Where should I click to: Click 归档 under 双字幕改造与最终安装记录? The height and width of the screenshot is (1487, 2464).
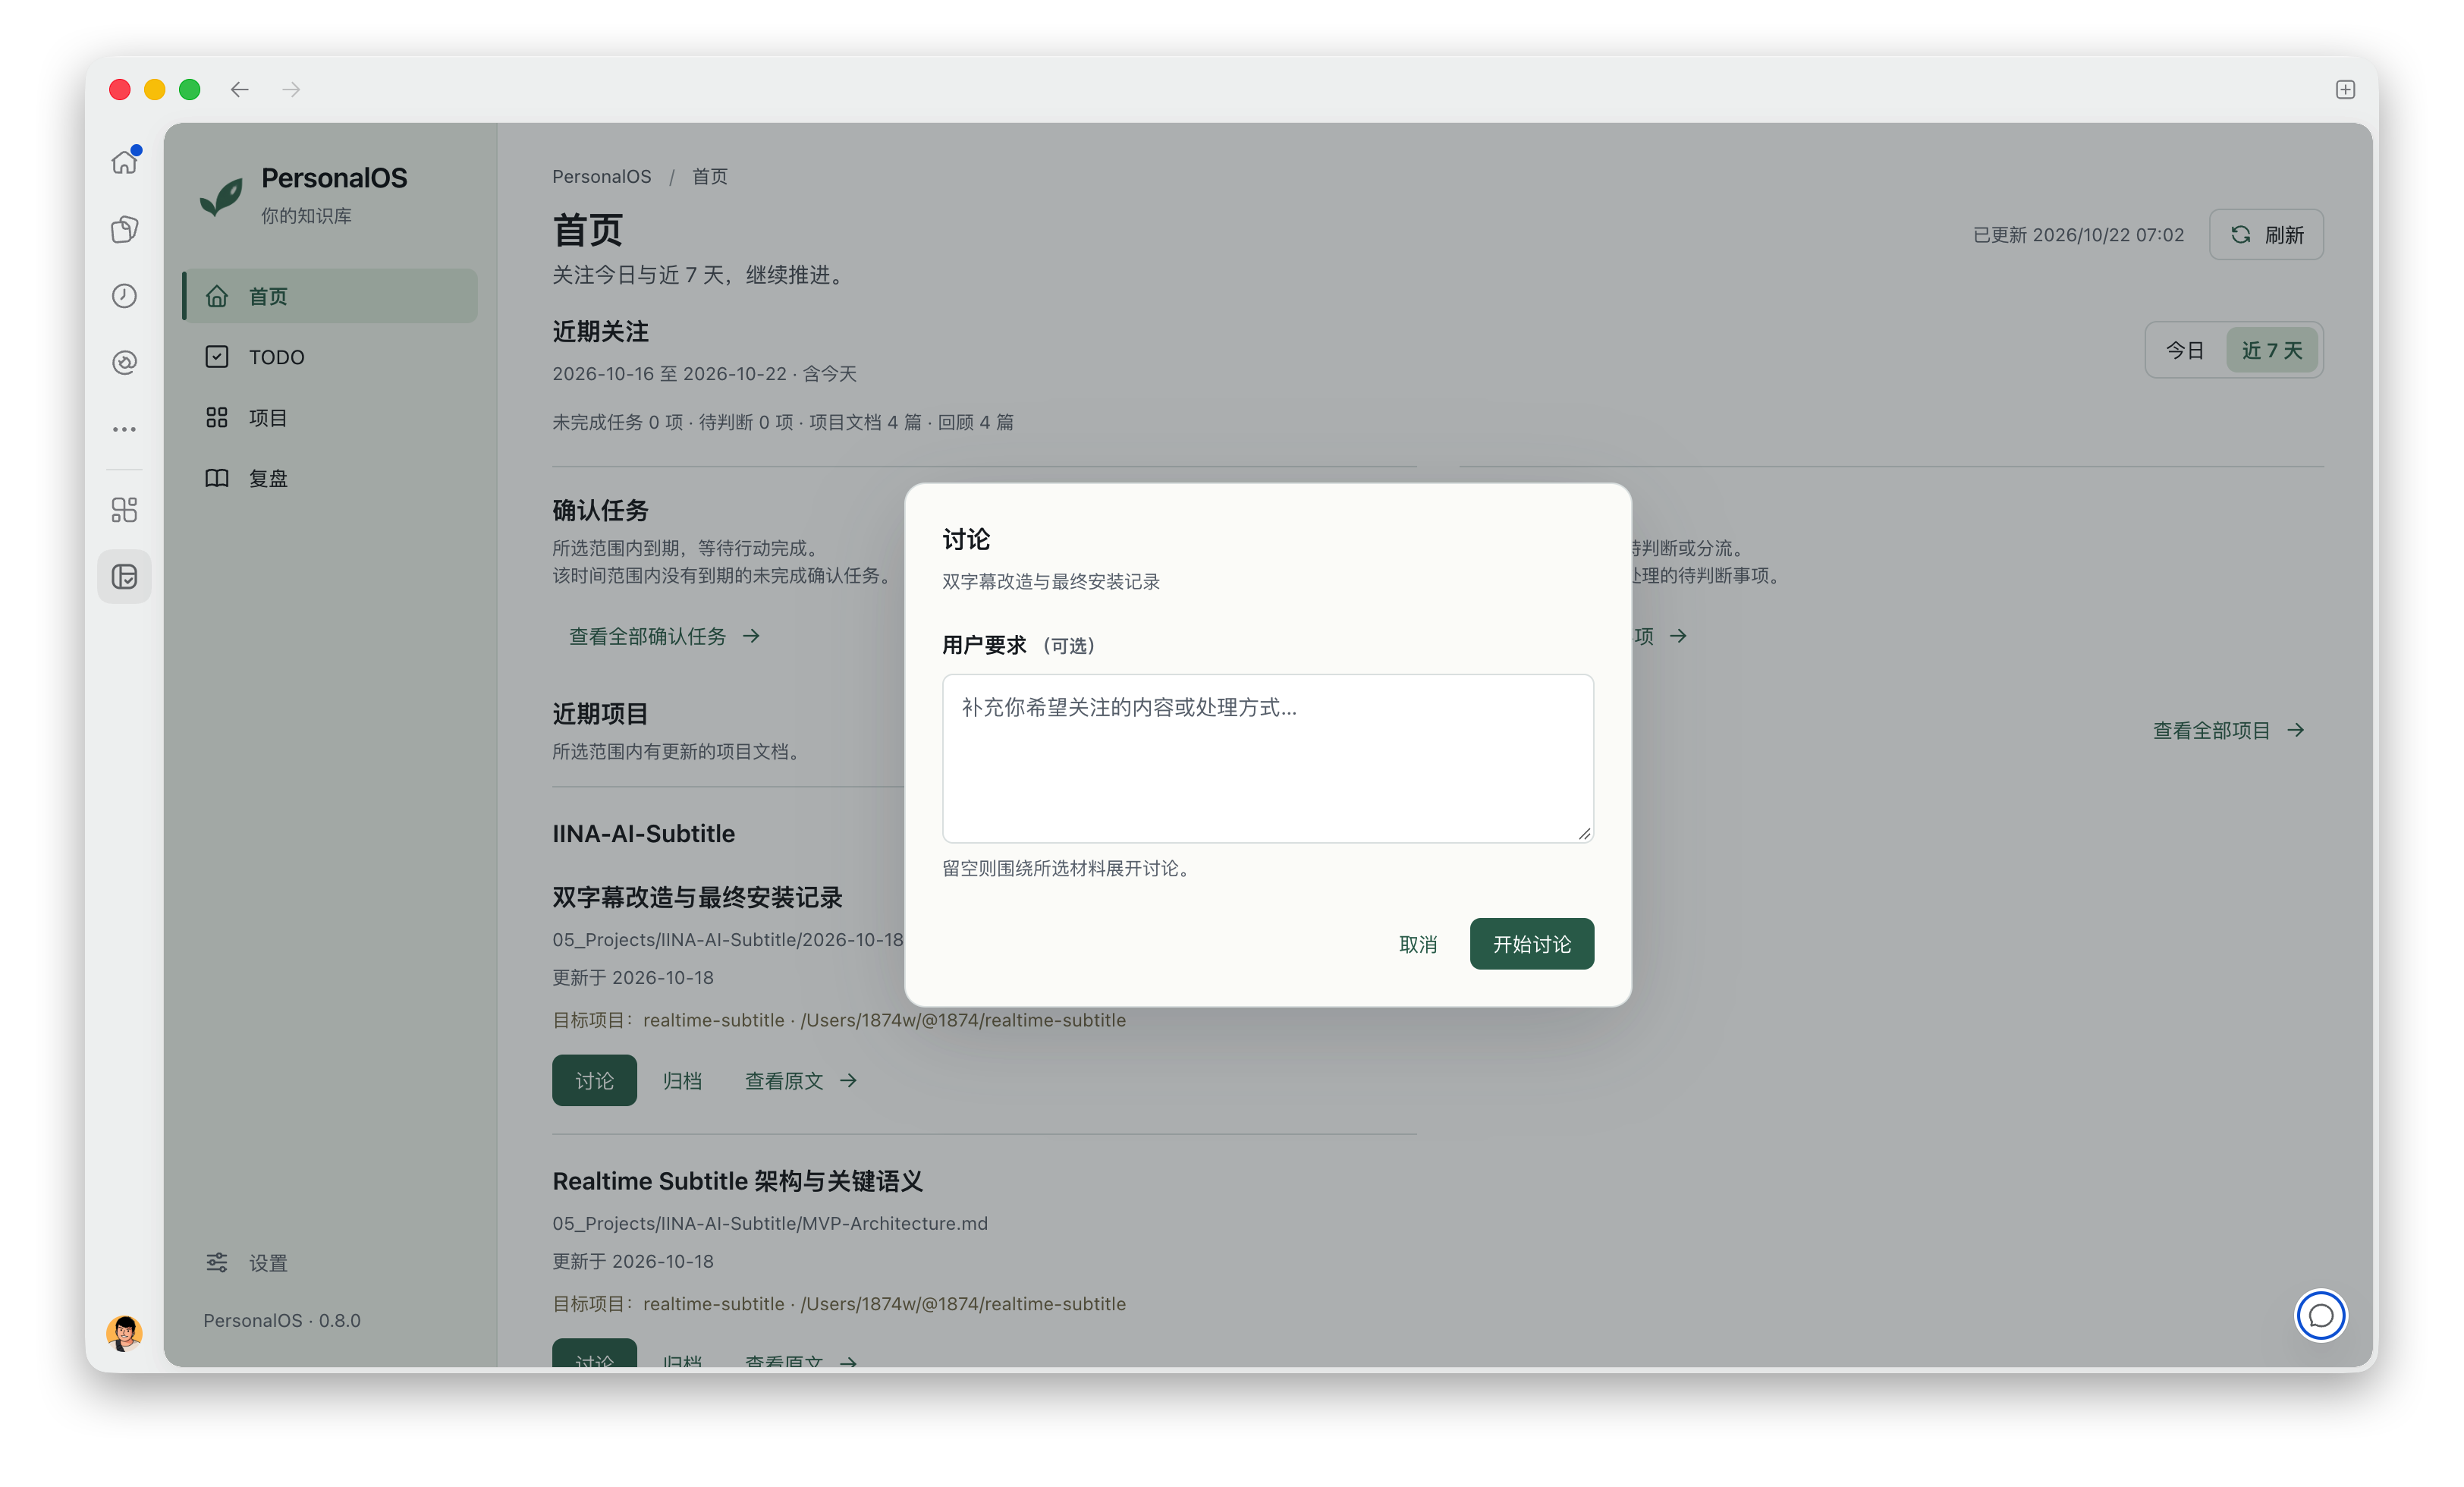[x=682, y=1081]
